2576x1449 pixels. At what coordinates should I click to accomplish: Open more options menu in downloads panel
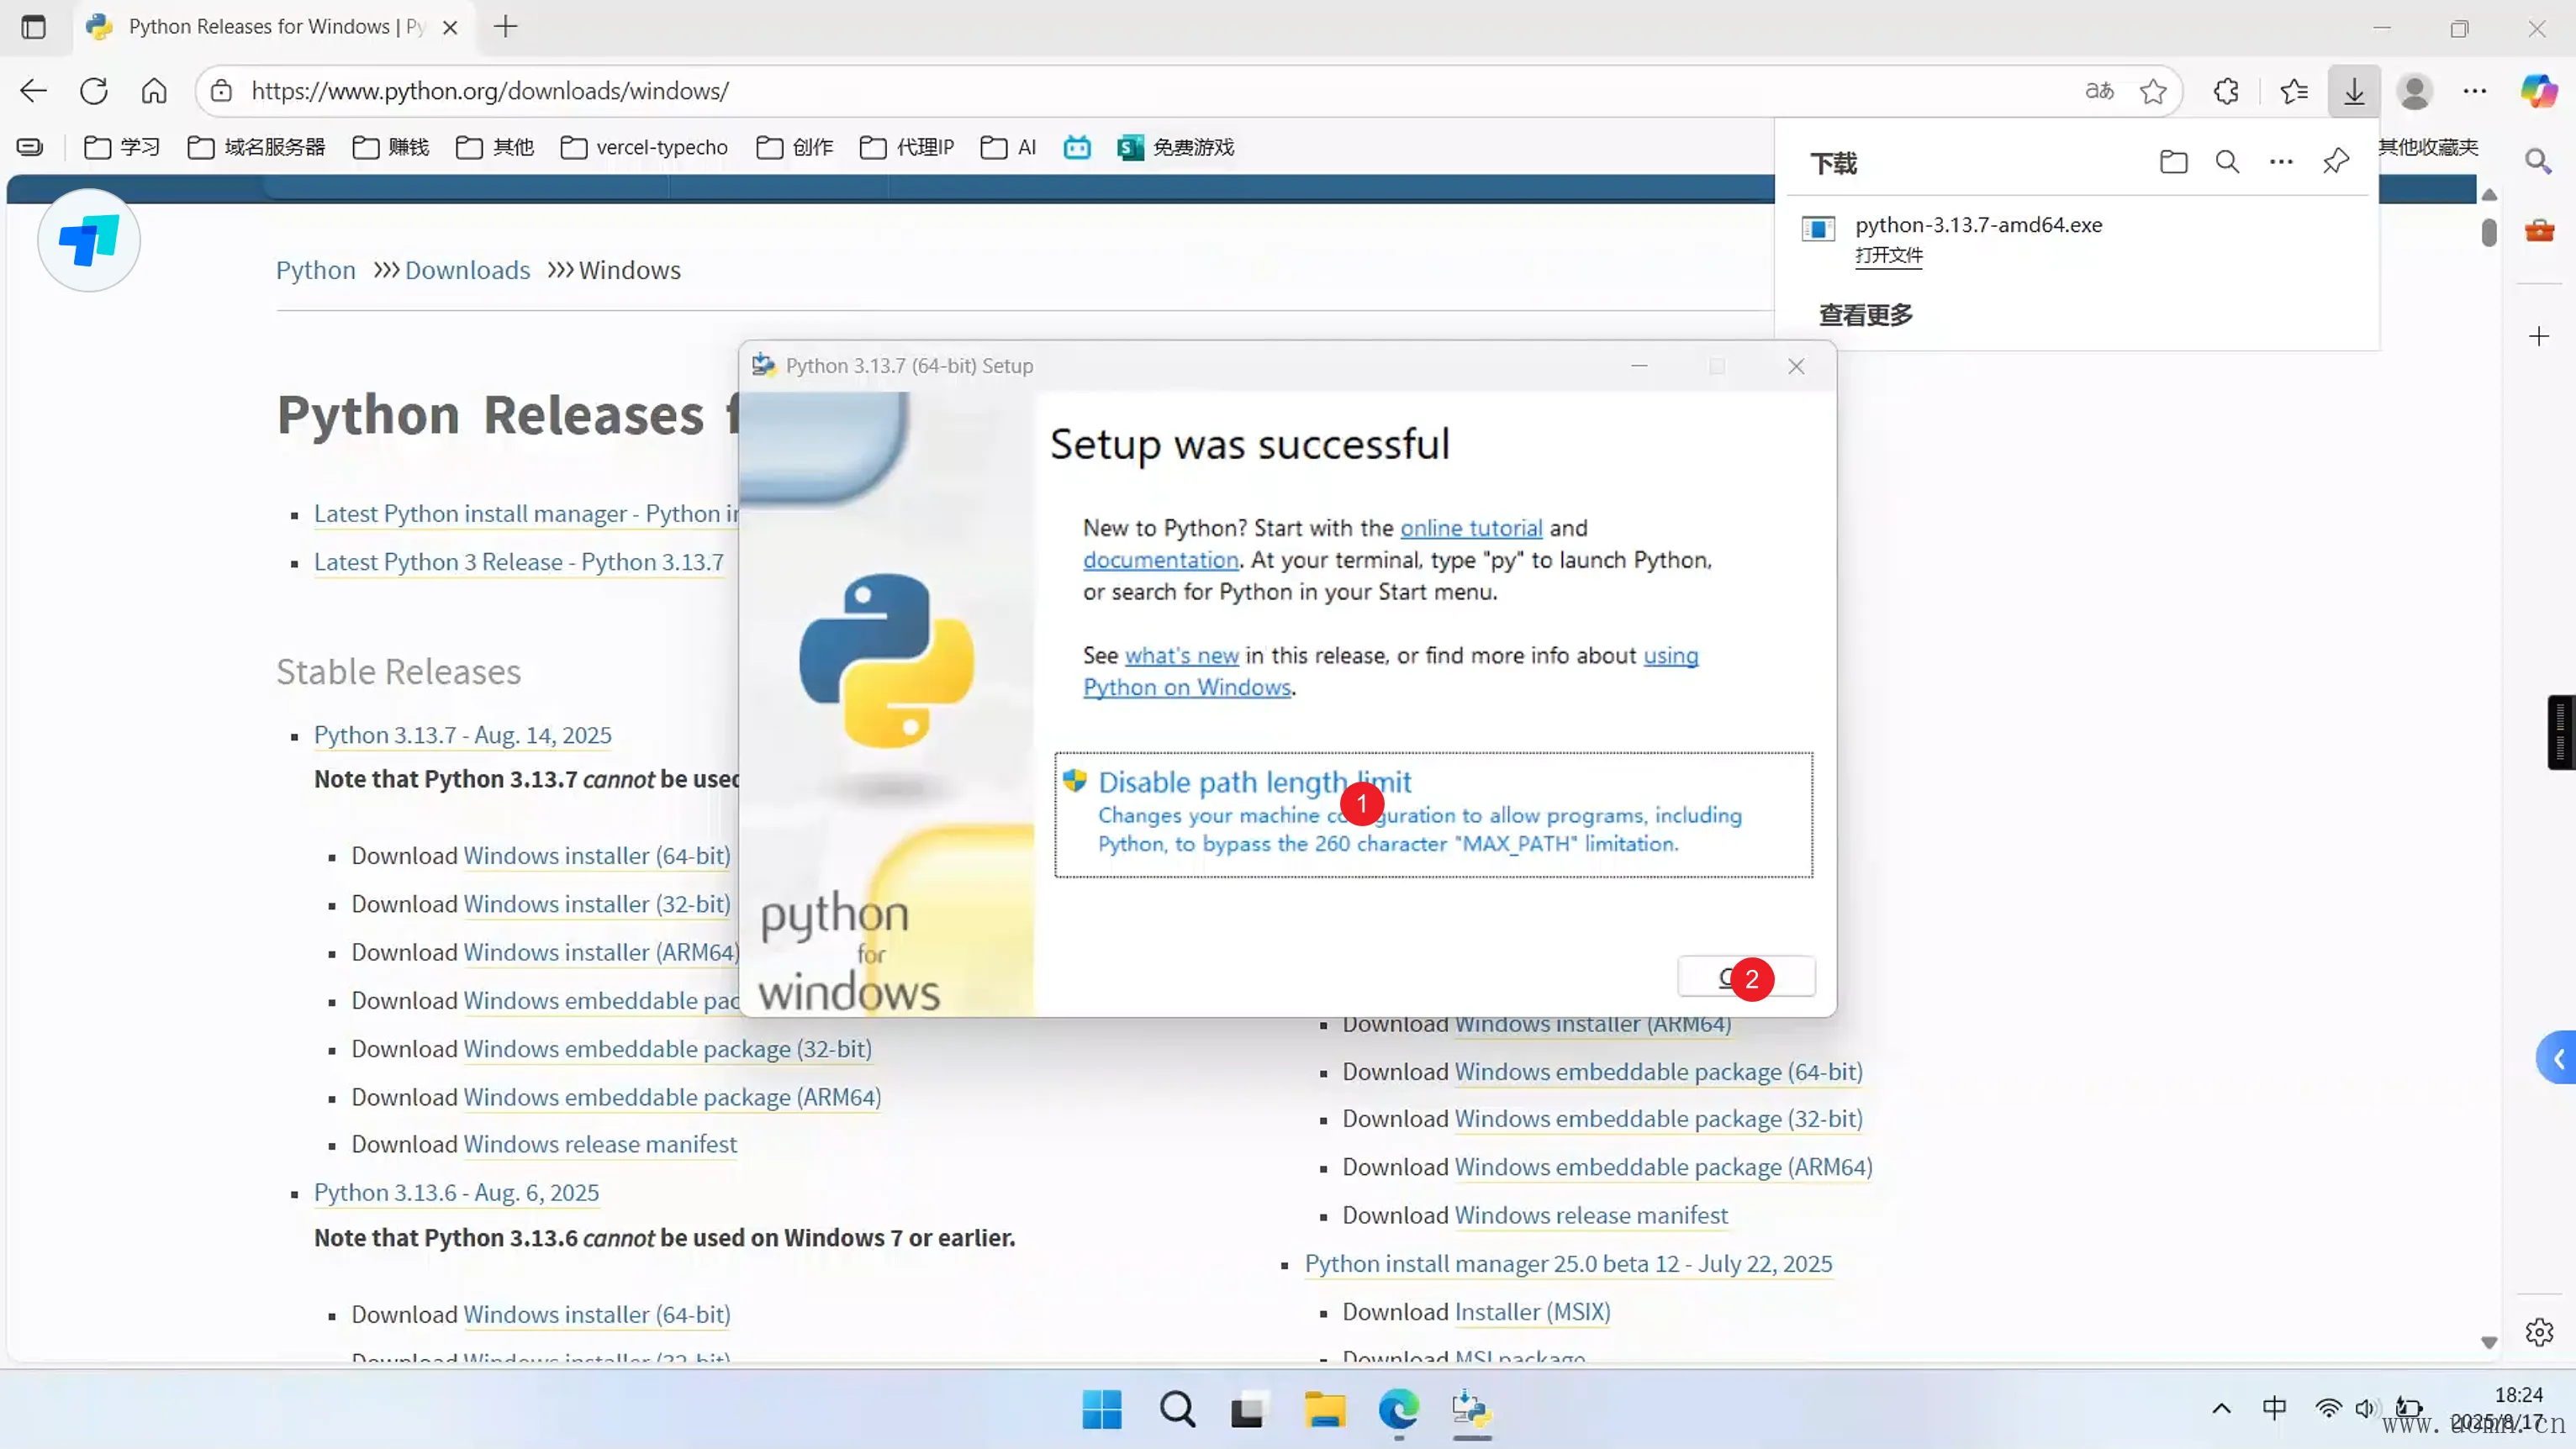[2281, 162]
